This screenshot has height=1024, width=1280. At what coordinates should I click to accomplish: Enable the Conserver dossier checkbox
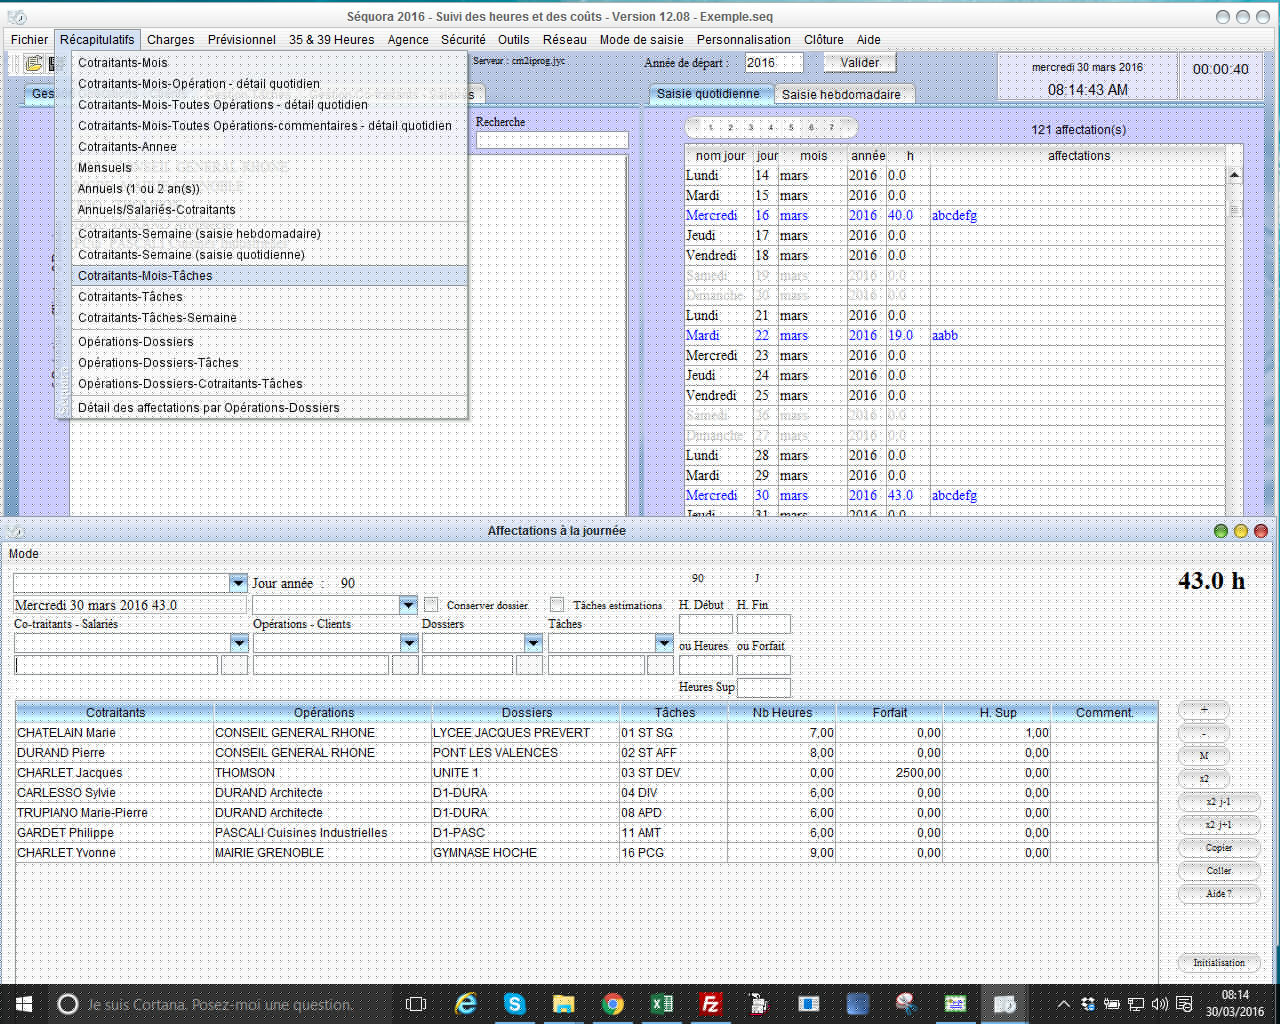pyautogui.click(x=431, y=605)
